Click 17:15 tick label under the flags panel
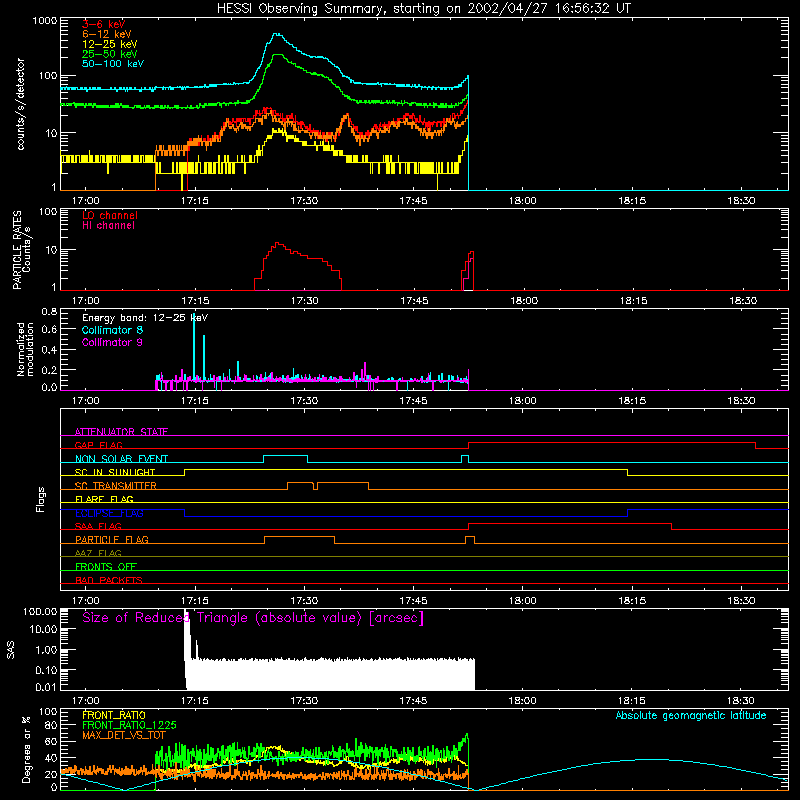The width and height of the screenshot is (800, 800). pos(195,601)
